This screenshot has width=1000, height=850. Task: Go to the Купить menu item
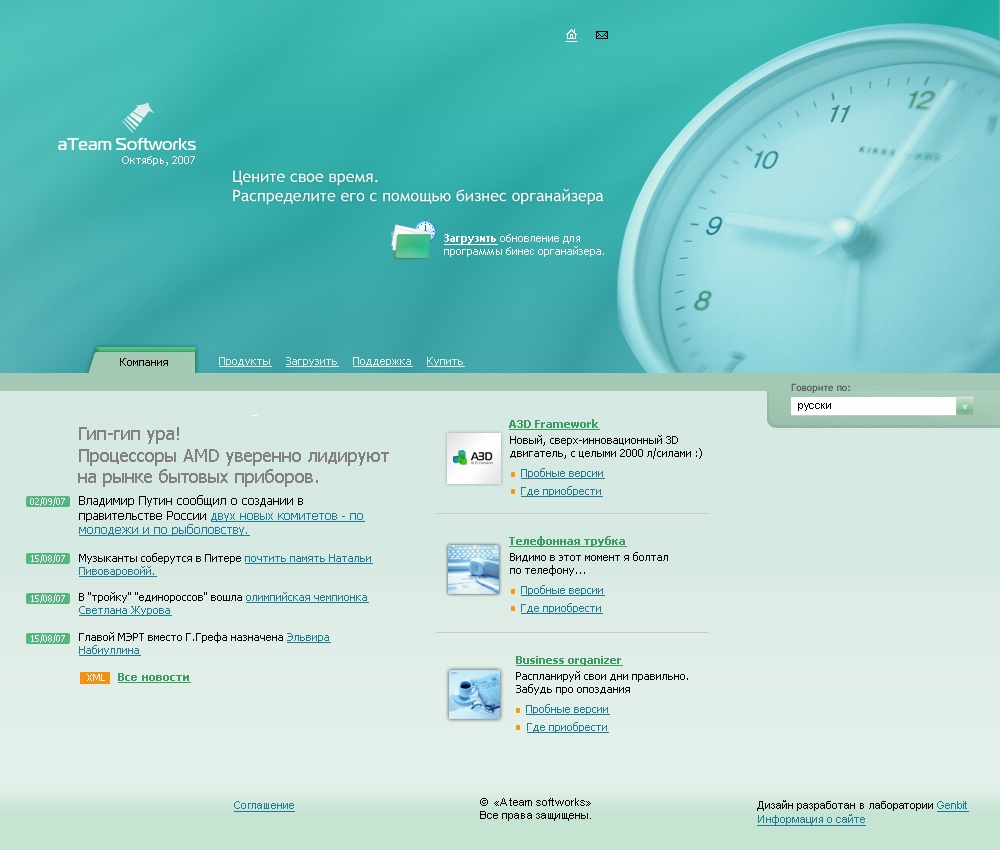445,362
